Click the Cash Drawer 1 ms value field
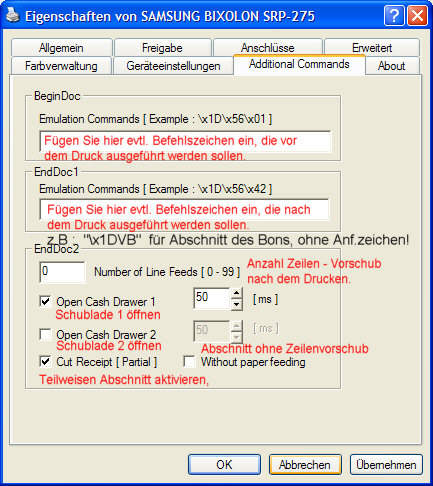Screen dimensions: 433x486 tap(212, 298)
